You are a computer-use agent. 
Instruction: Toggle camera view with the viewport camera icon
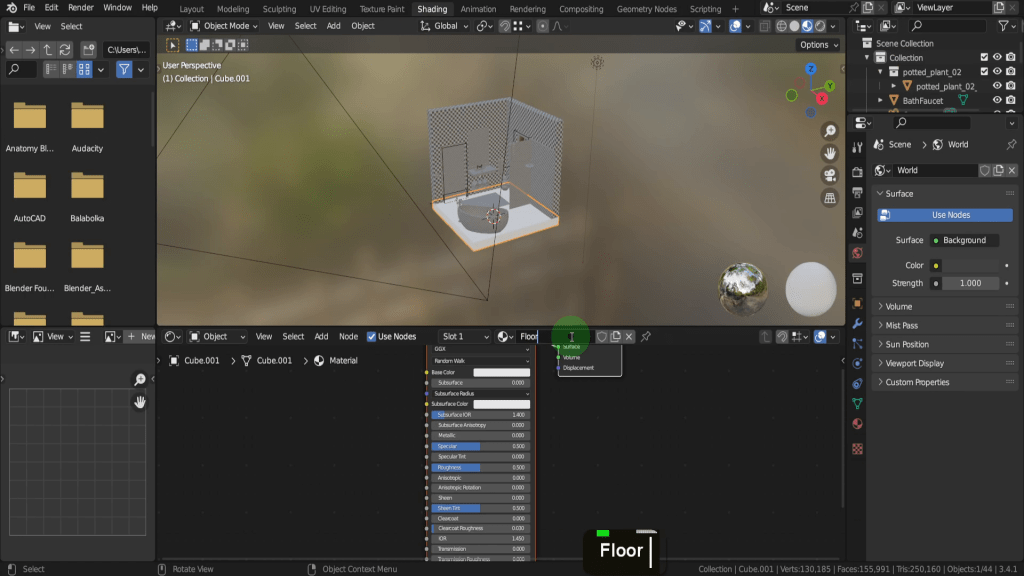pyautogui.click(x=830, y=175)
